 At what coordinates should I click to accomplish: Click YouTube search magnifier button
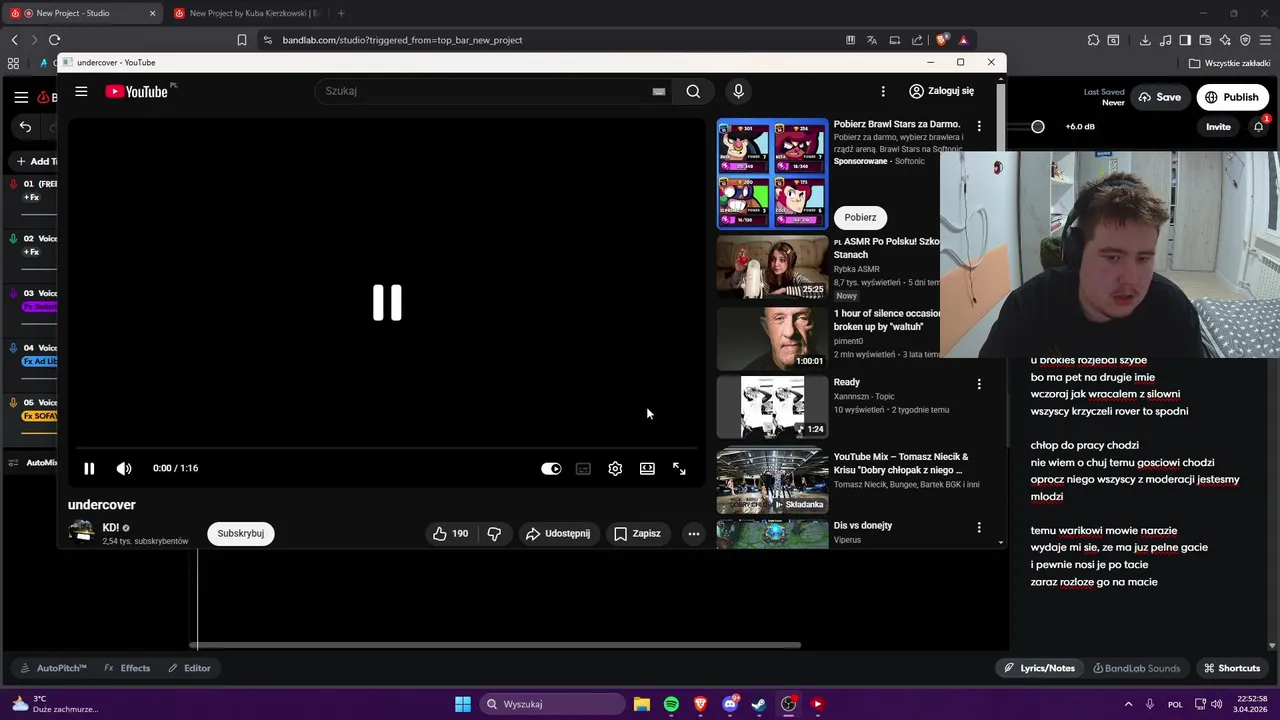(693, 91)
